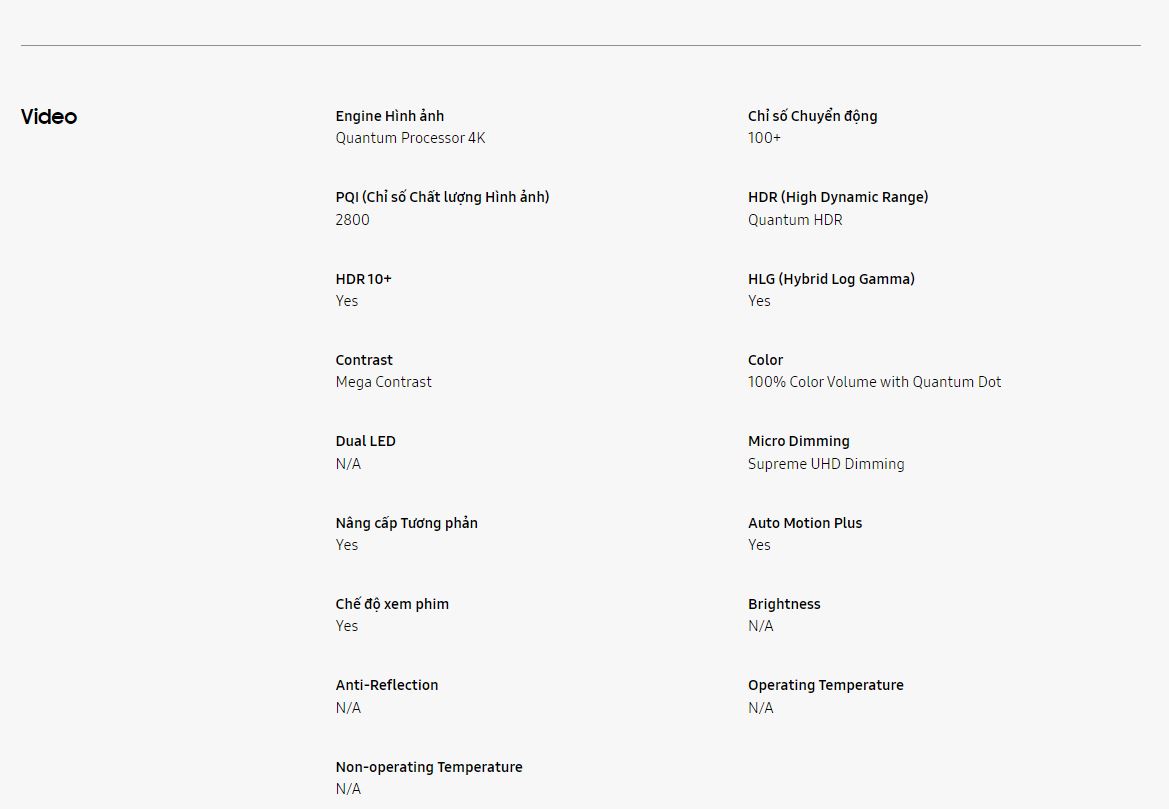Screen dimensions: 1169x809
Task: Select the HLG (Hybrid Log Gamma) label
Action: 831,279
